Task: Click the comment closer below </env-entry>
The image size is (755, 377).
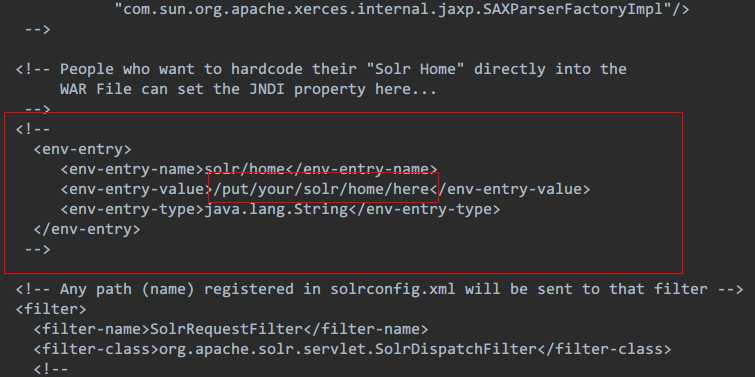Action: (37, 249)
